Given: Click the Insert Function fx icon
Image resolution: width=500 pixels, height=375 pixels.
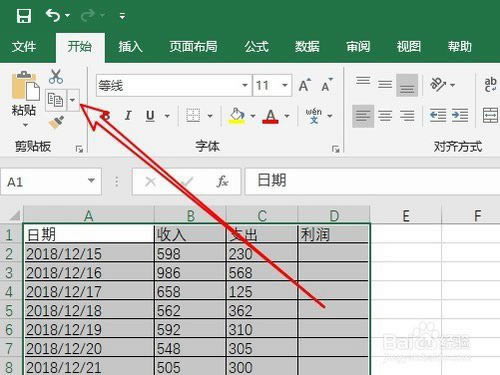Looking at the screenshot, I should pos(222,182).
